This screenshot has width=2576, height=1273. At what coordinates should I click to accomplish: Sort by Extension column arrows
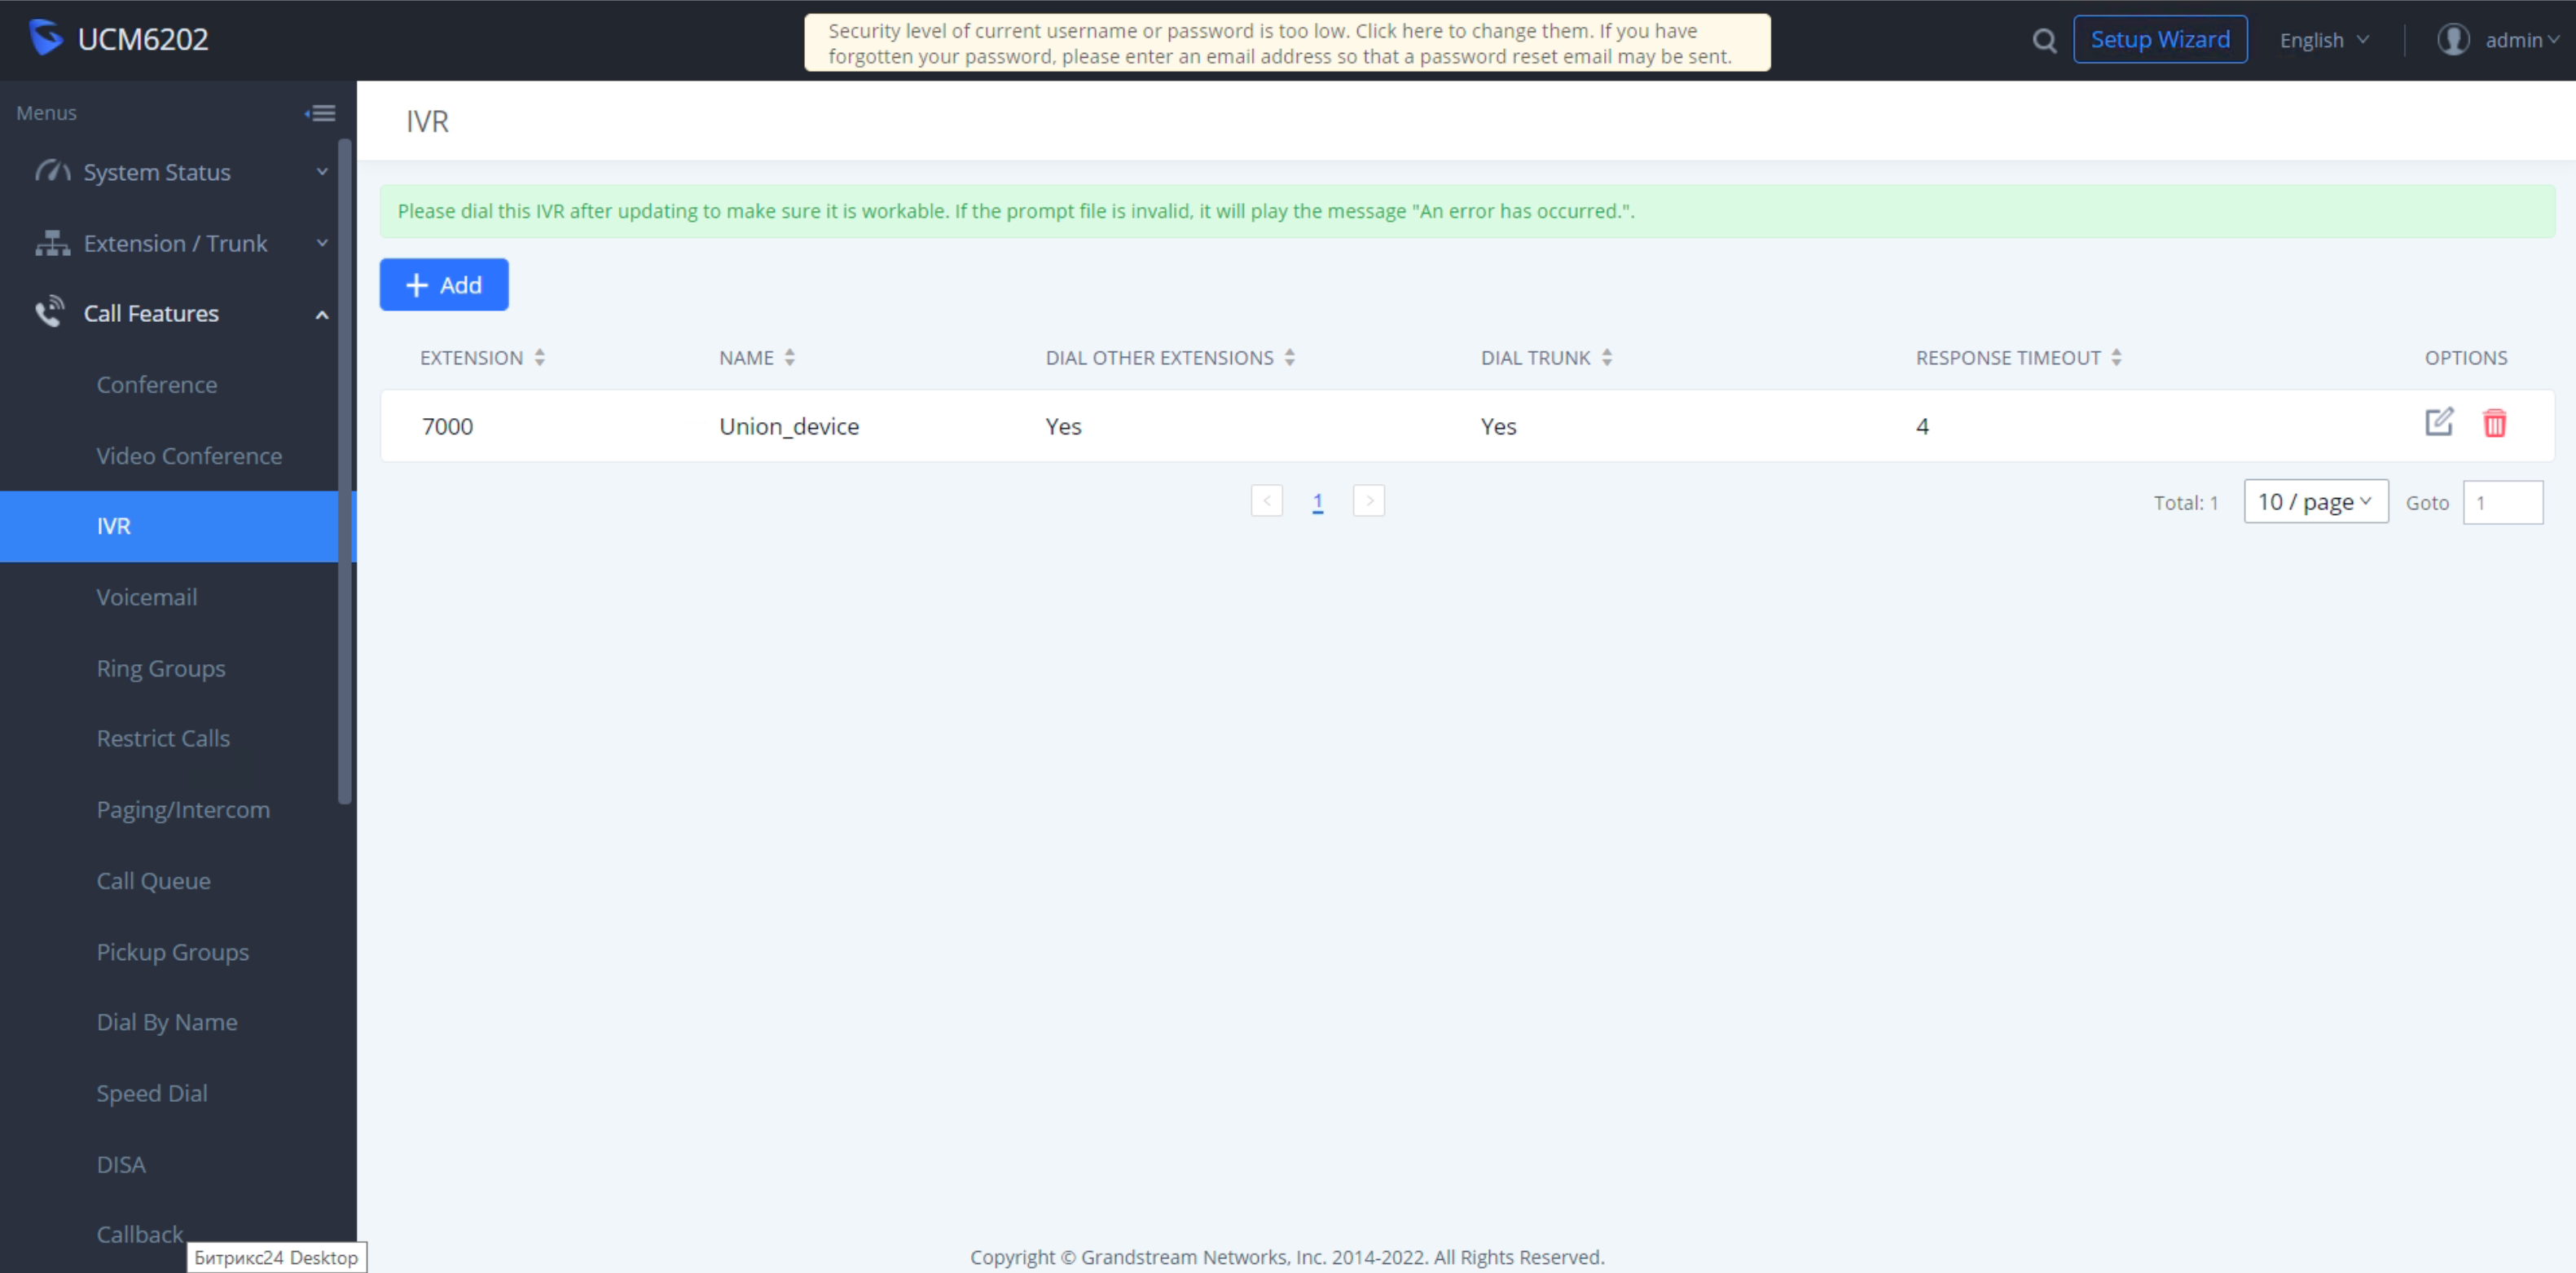[x=539, y=358]
